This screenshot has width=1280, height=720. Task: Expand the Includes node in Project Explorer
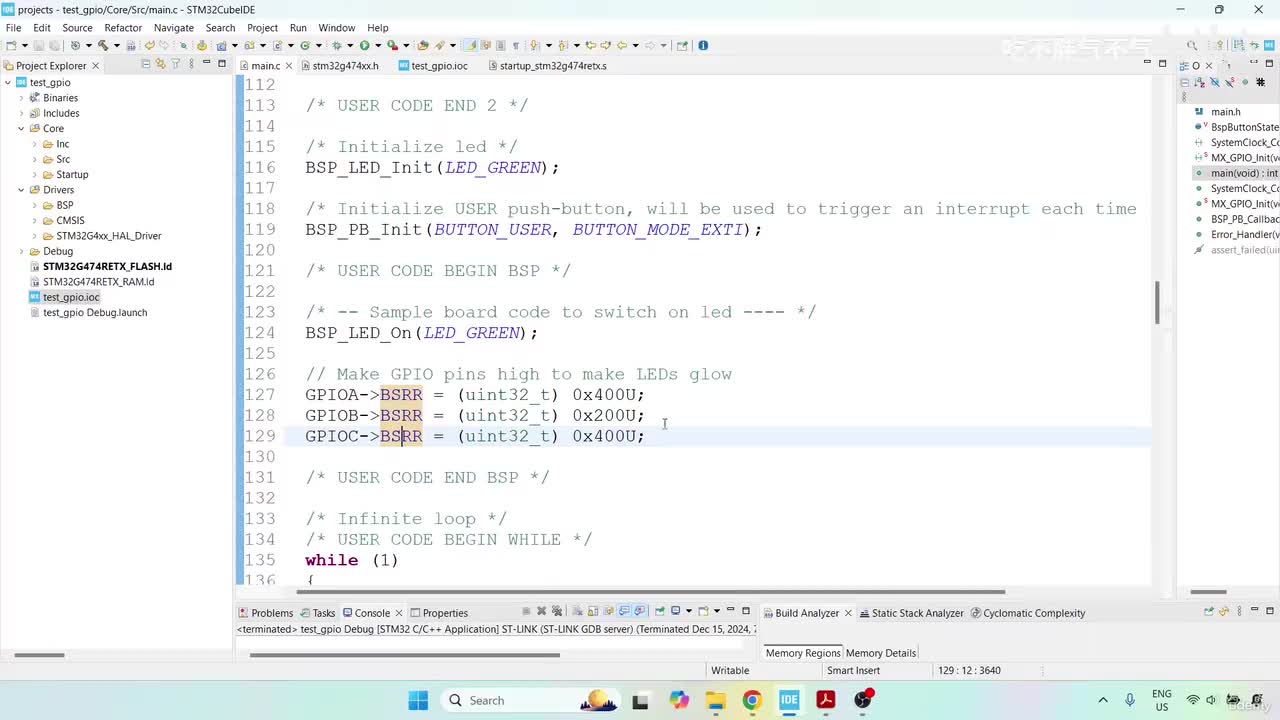pyautogui.click(x=22, y=113)
